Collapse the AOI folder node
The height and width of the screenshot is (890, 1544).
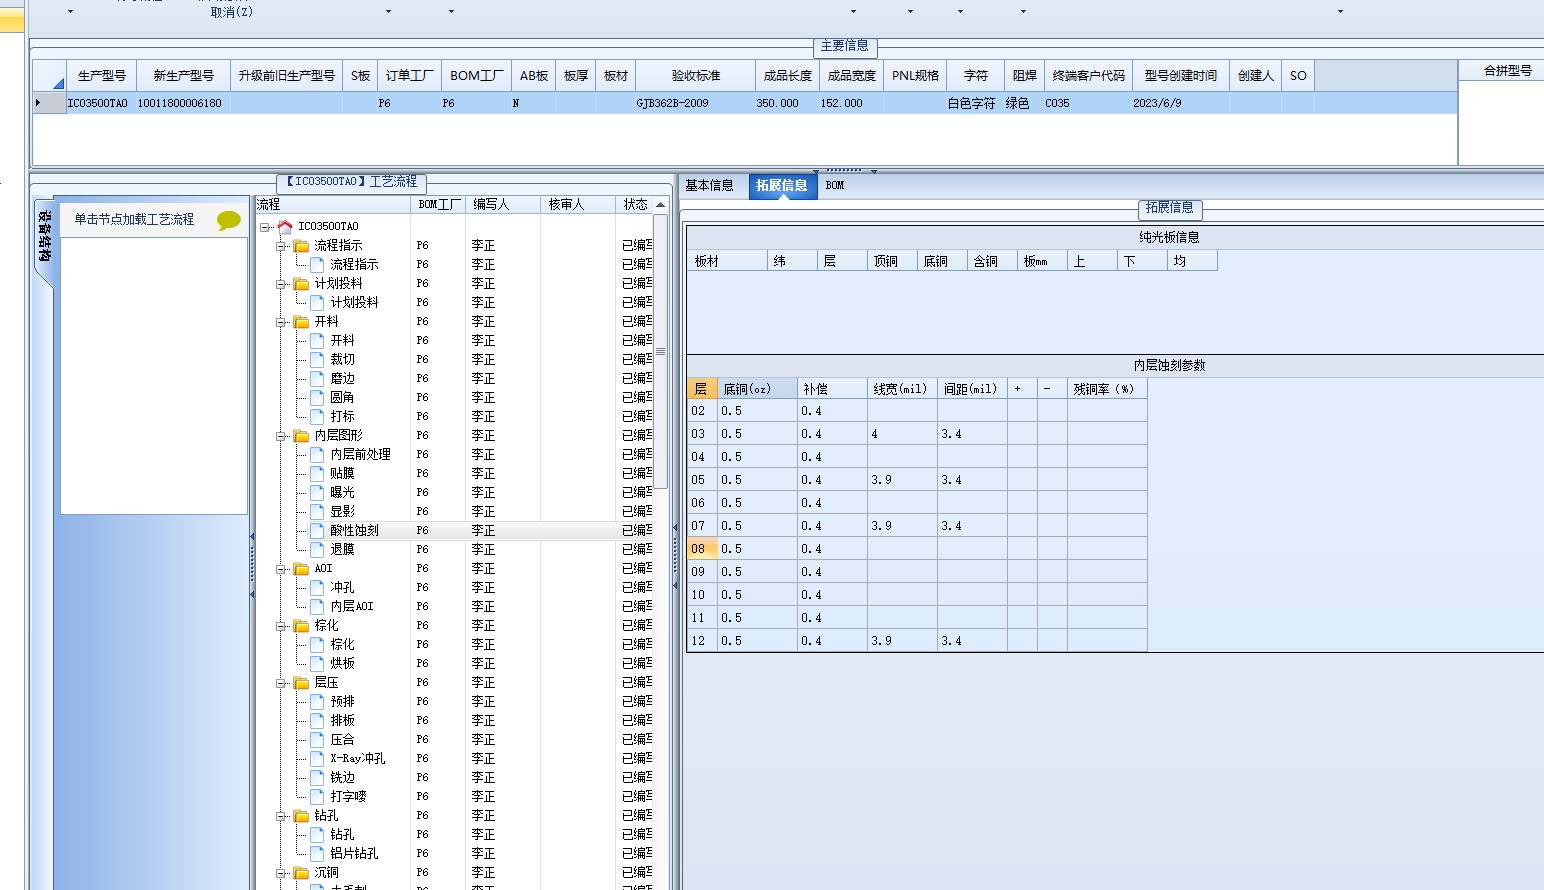tap(282, 569)
